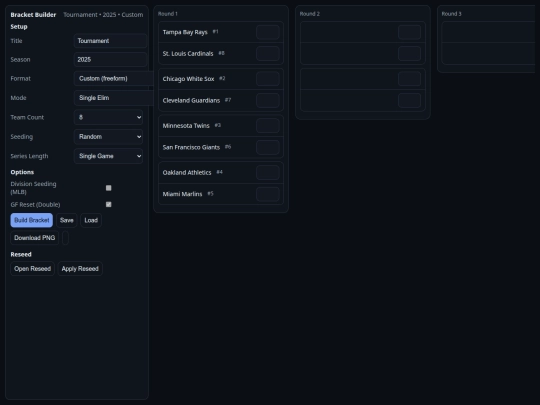540x405 pixels.
Task: Select the Cleveland Guardians team name
Action: (x=191, y=101)
